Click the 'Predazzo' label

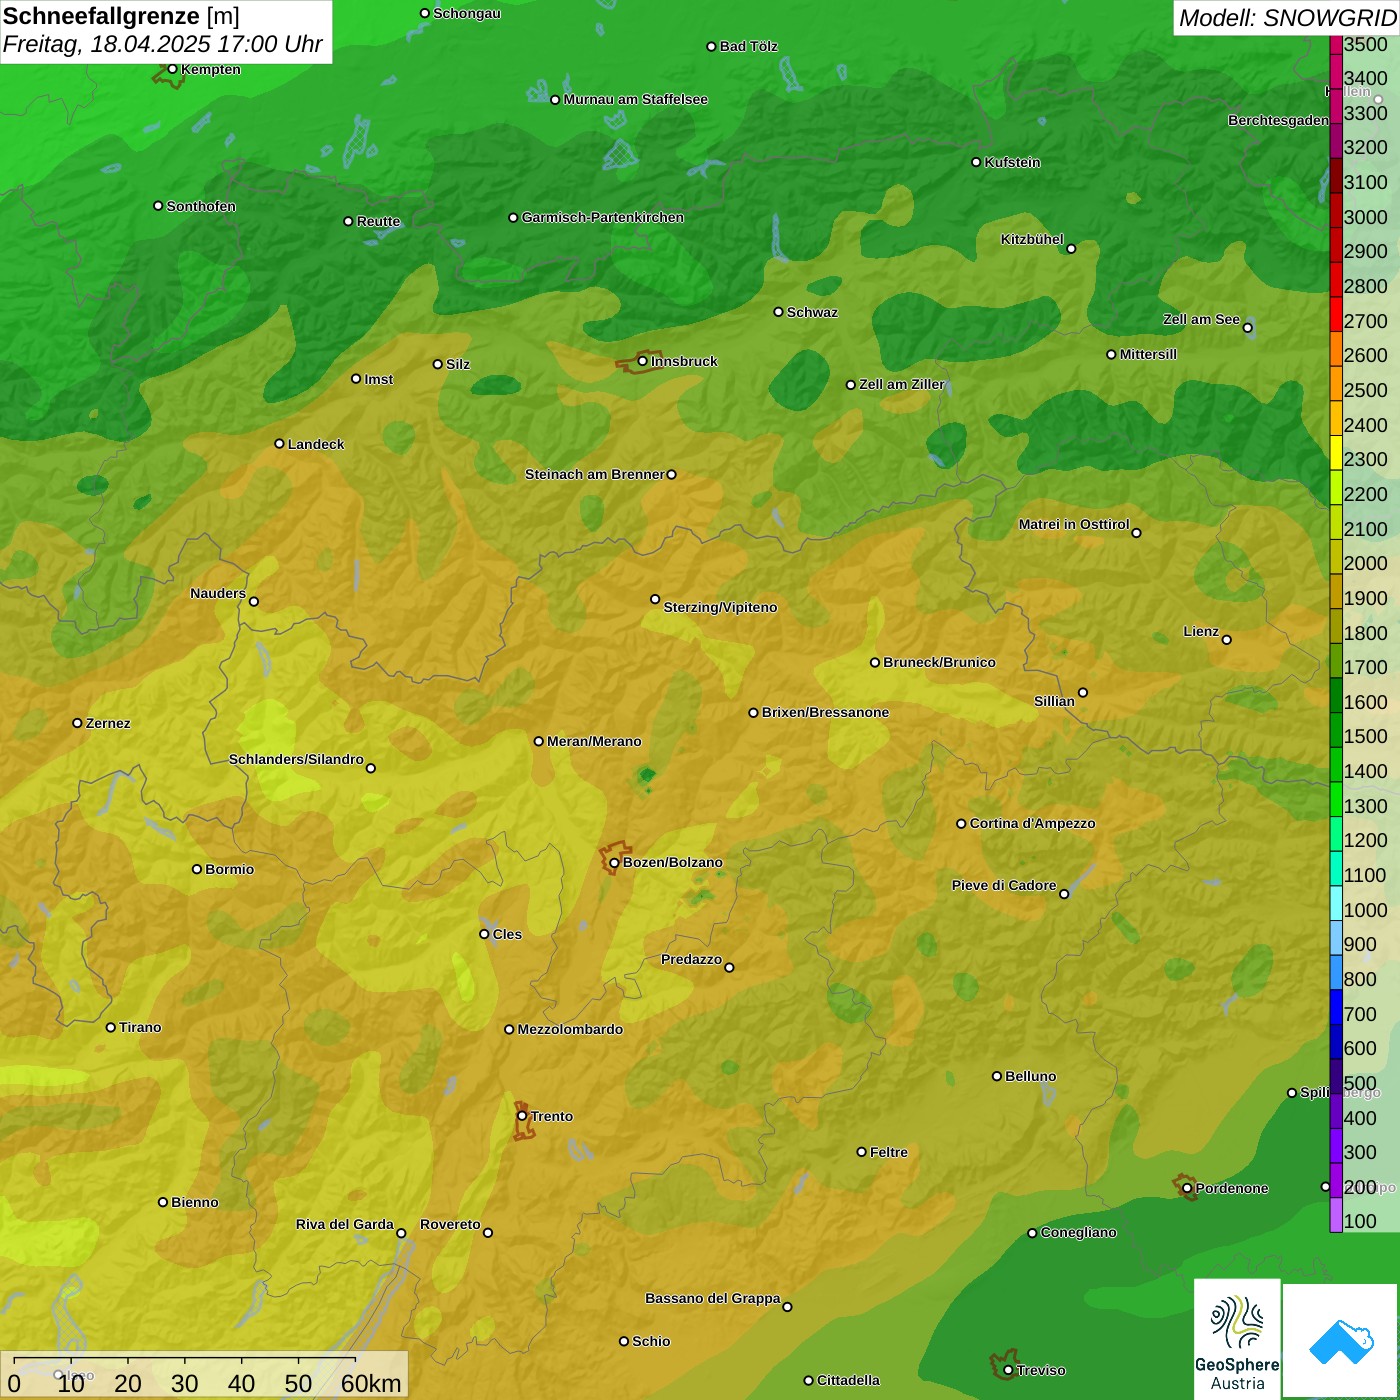(x=691, y=959)
